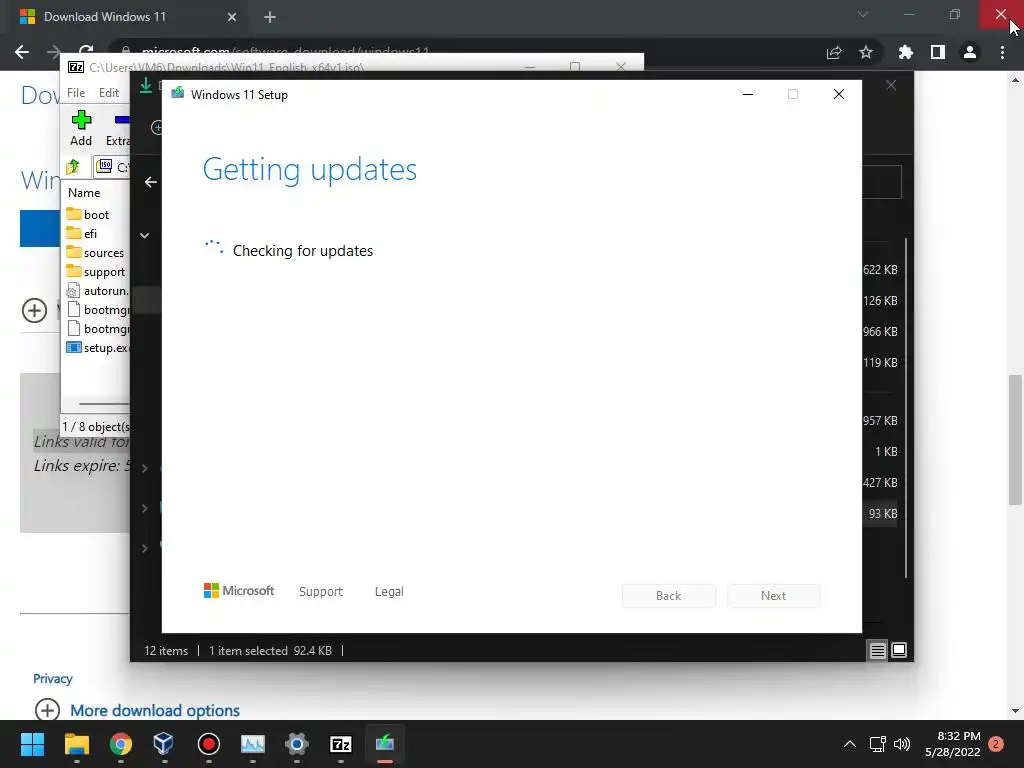The image size is (1024, 768).
Task: Click Legal link in Windows 11 Setup
Action: [389, 592]
